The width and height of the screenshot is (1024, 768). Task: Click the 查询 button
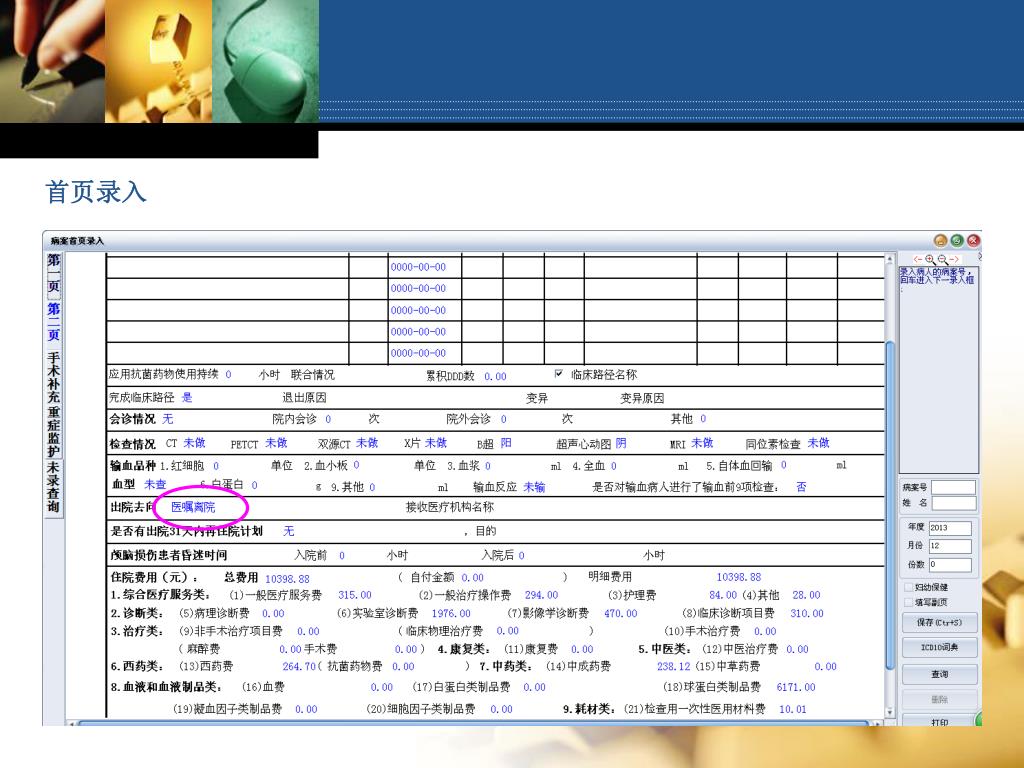(x=939, y=675)
